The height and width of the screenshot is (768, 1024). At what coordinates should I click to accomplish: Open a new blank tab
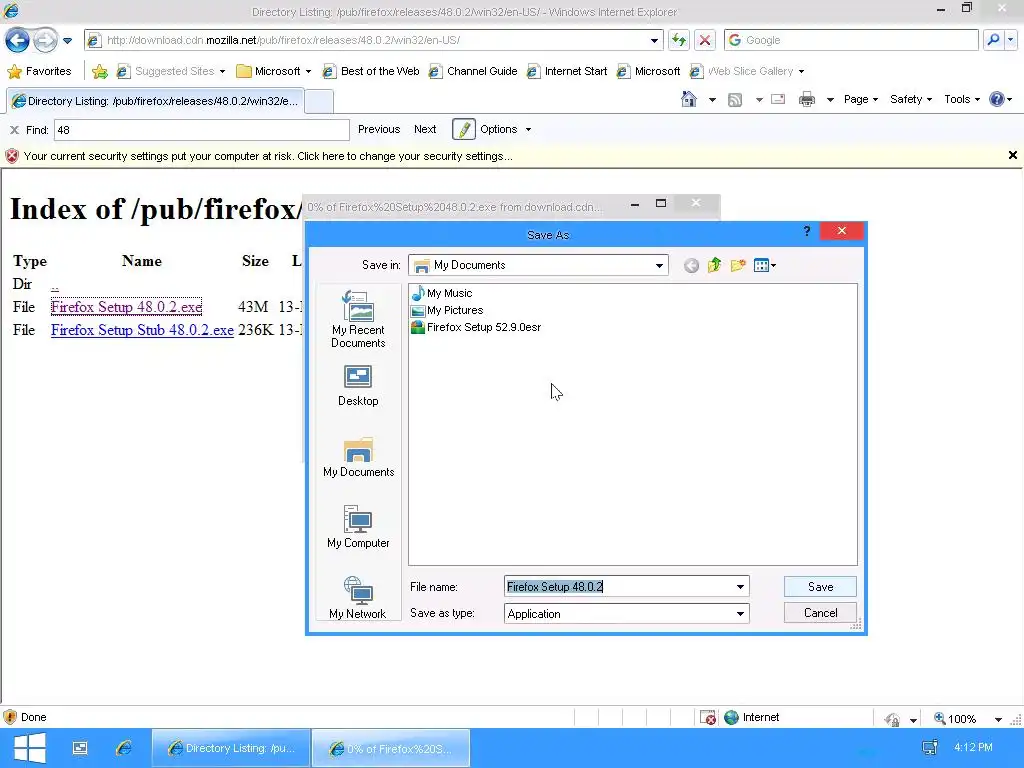[x=319, y=102]
